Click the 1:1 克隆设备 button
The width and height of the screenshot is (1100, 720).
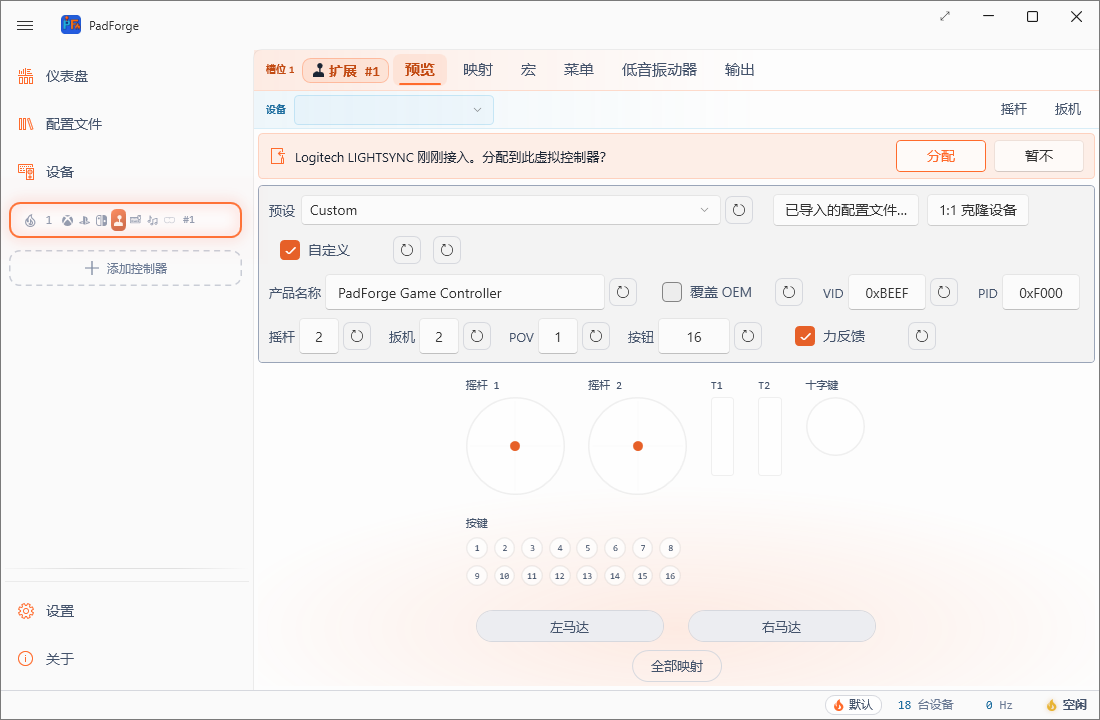[x=978, y=210]
